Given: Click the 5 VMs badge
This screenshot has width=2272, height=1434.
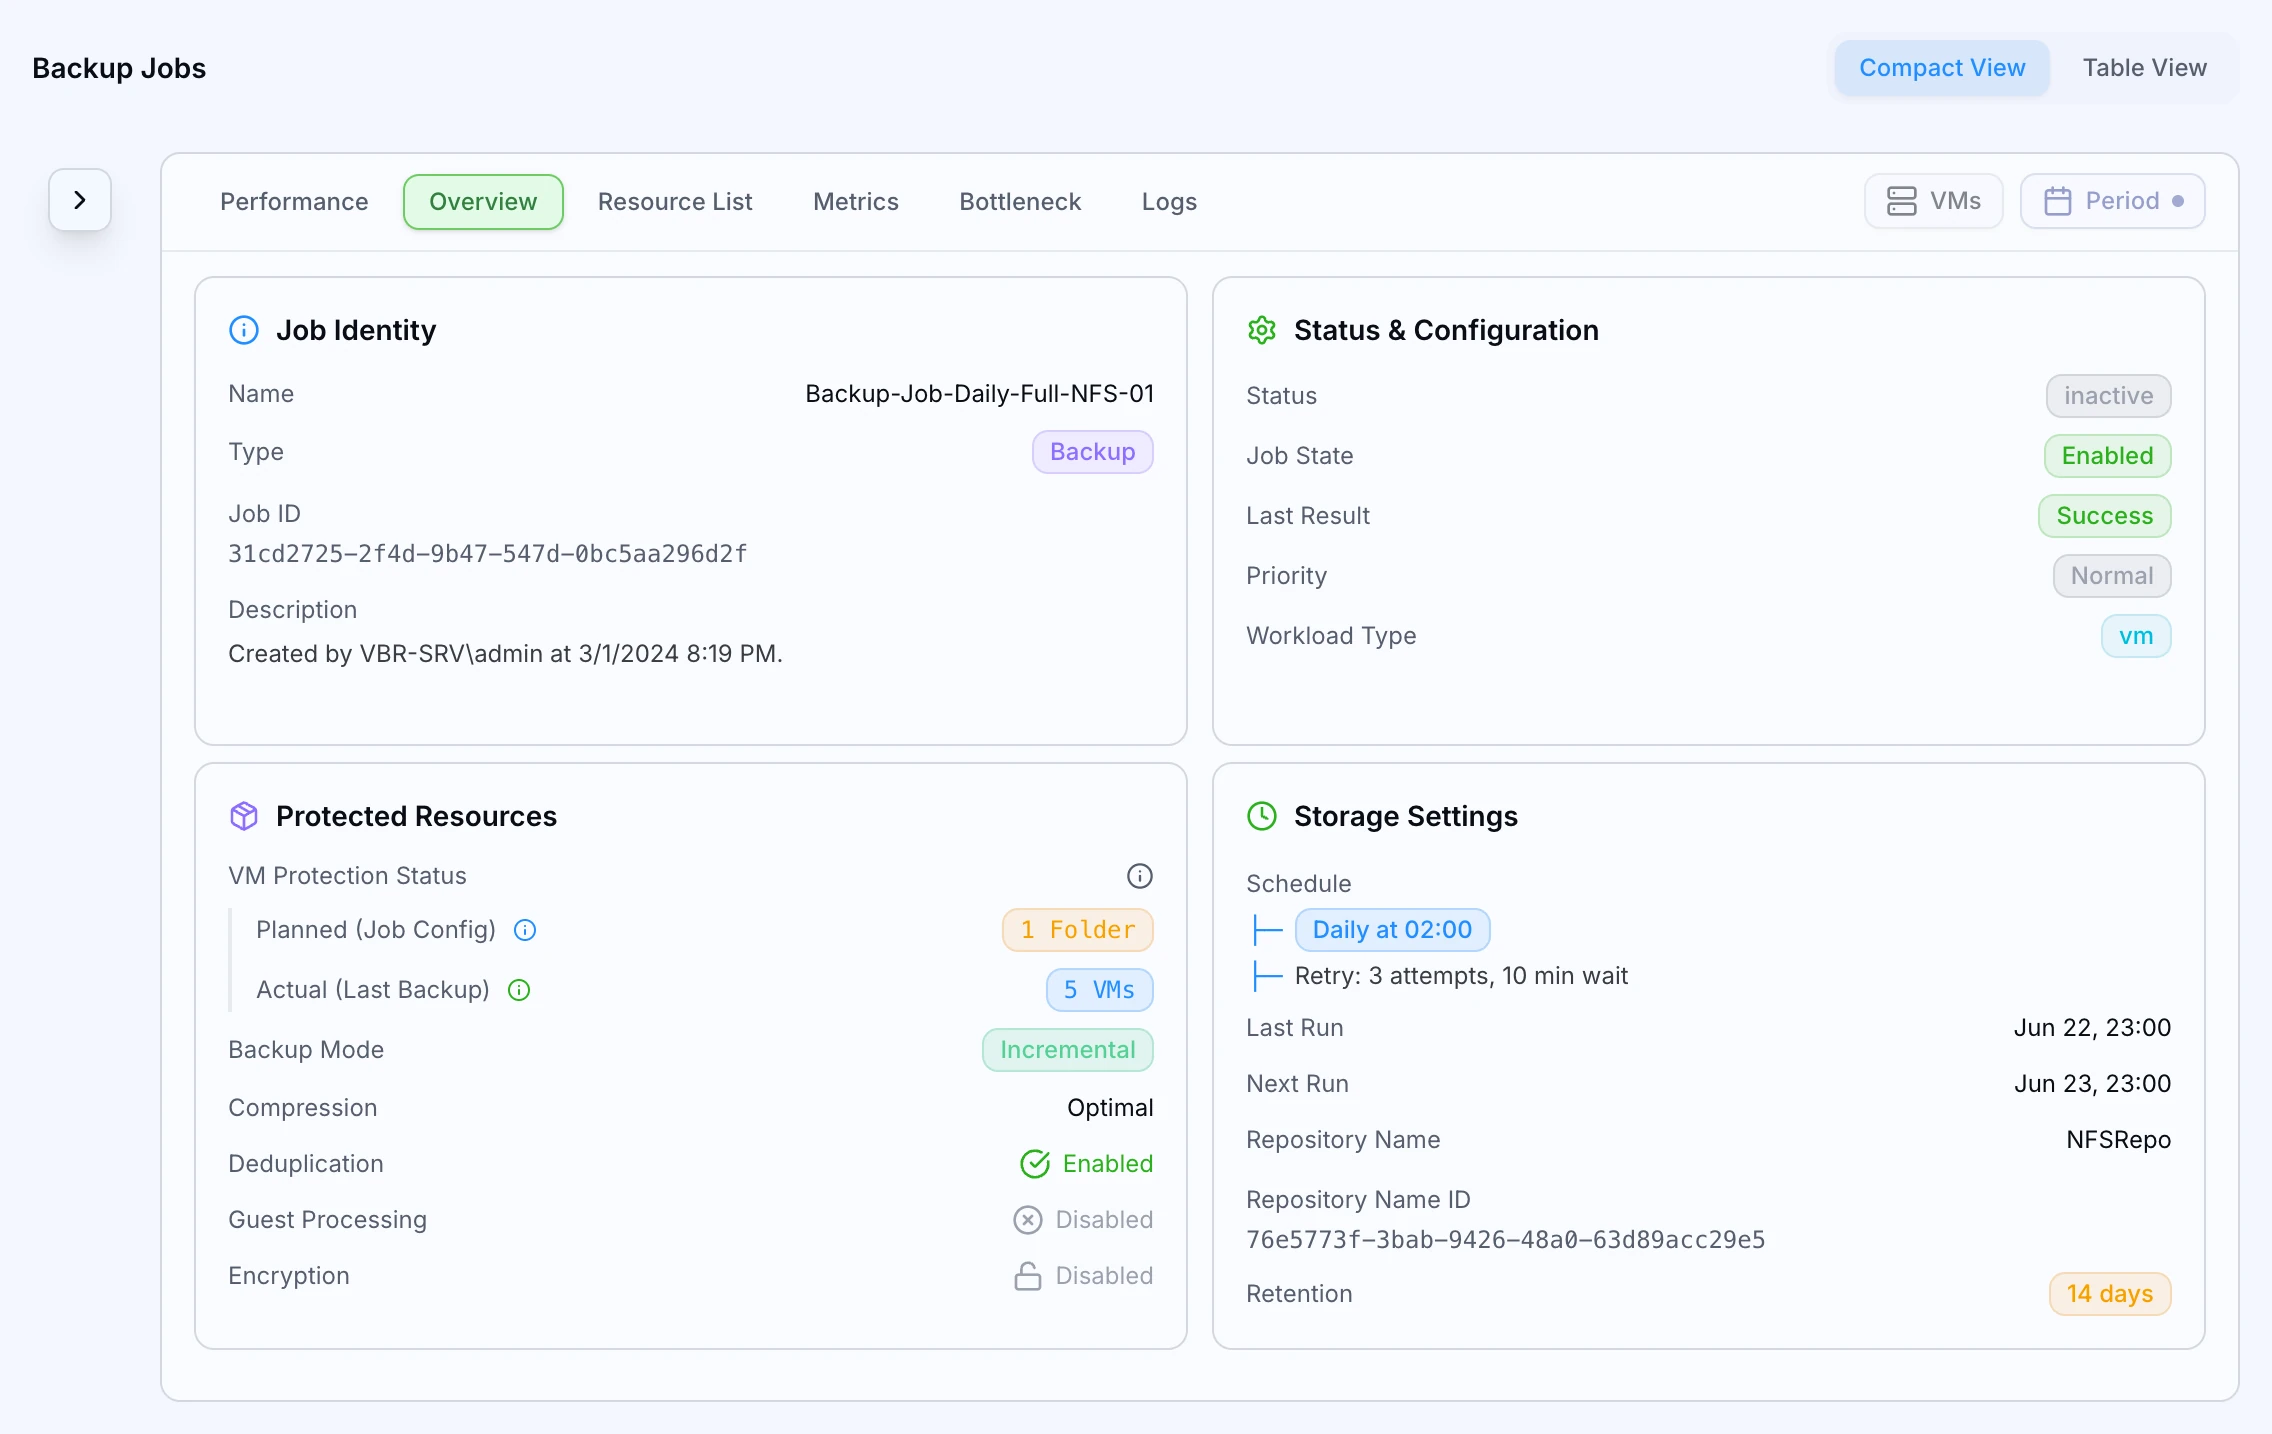Looking at the screenshot, I should tap(1099, 990).
